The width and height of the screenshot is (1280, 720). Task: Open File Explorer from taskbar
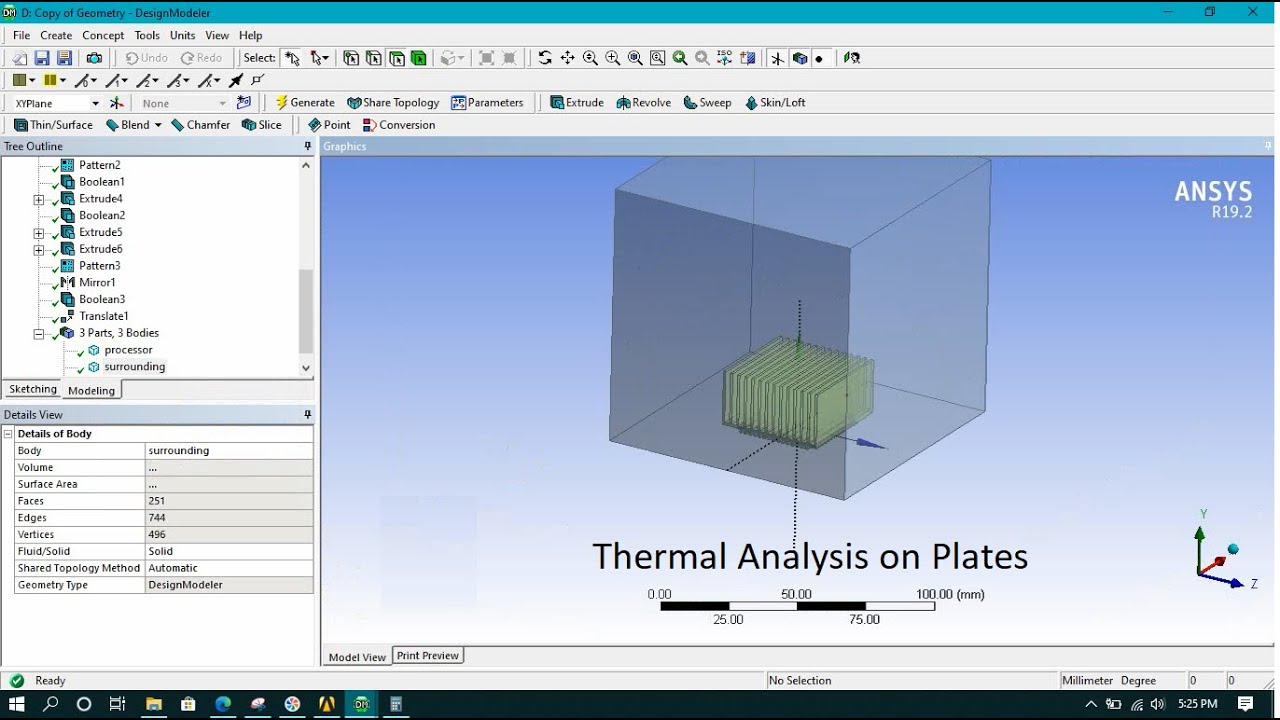point(154,704)
